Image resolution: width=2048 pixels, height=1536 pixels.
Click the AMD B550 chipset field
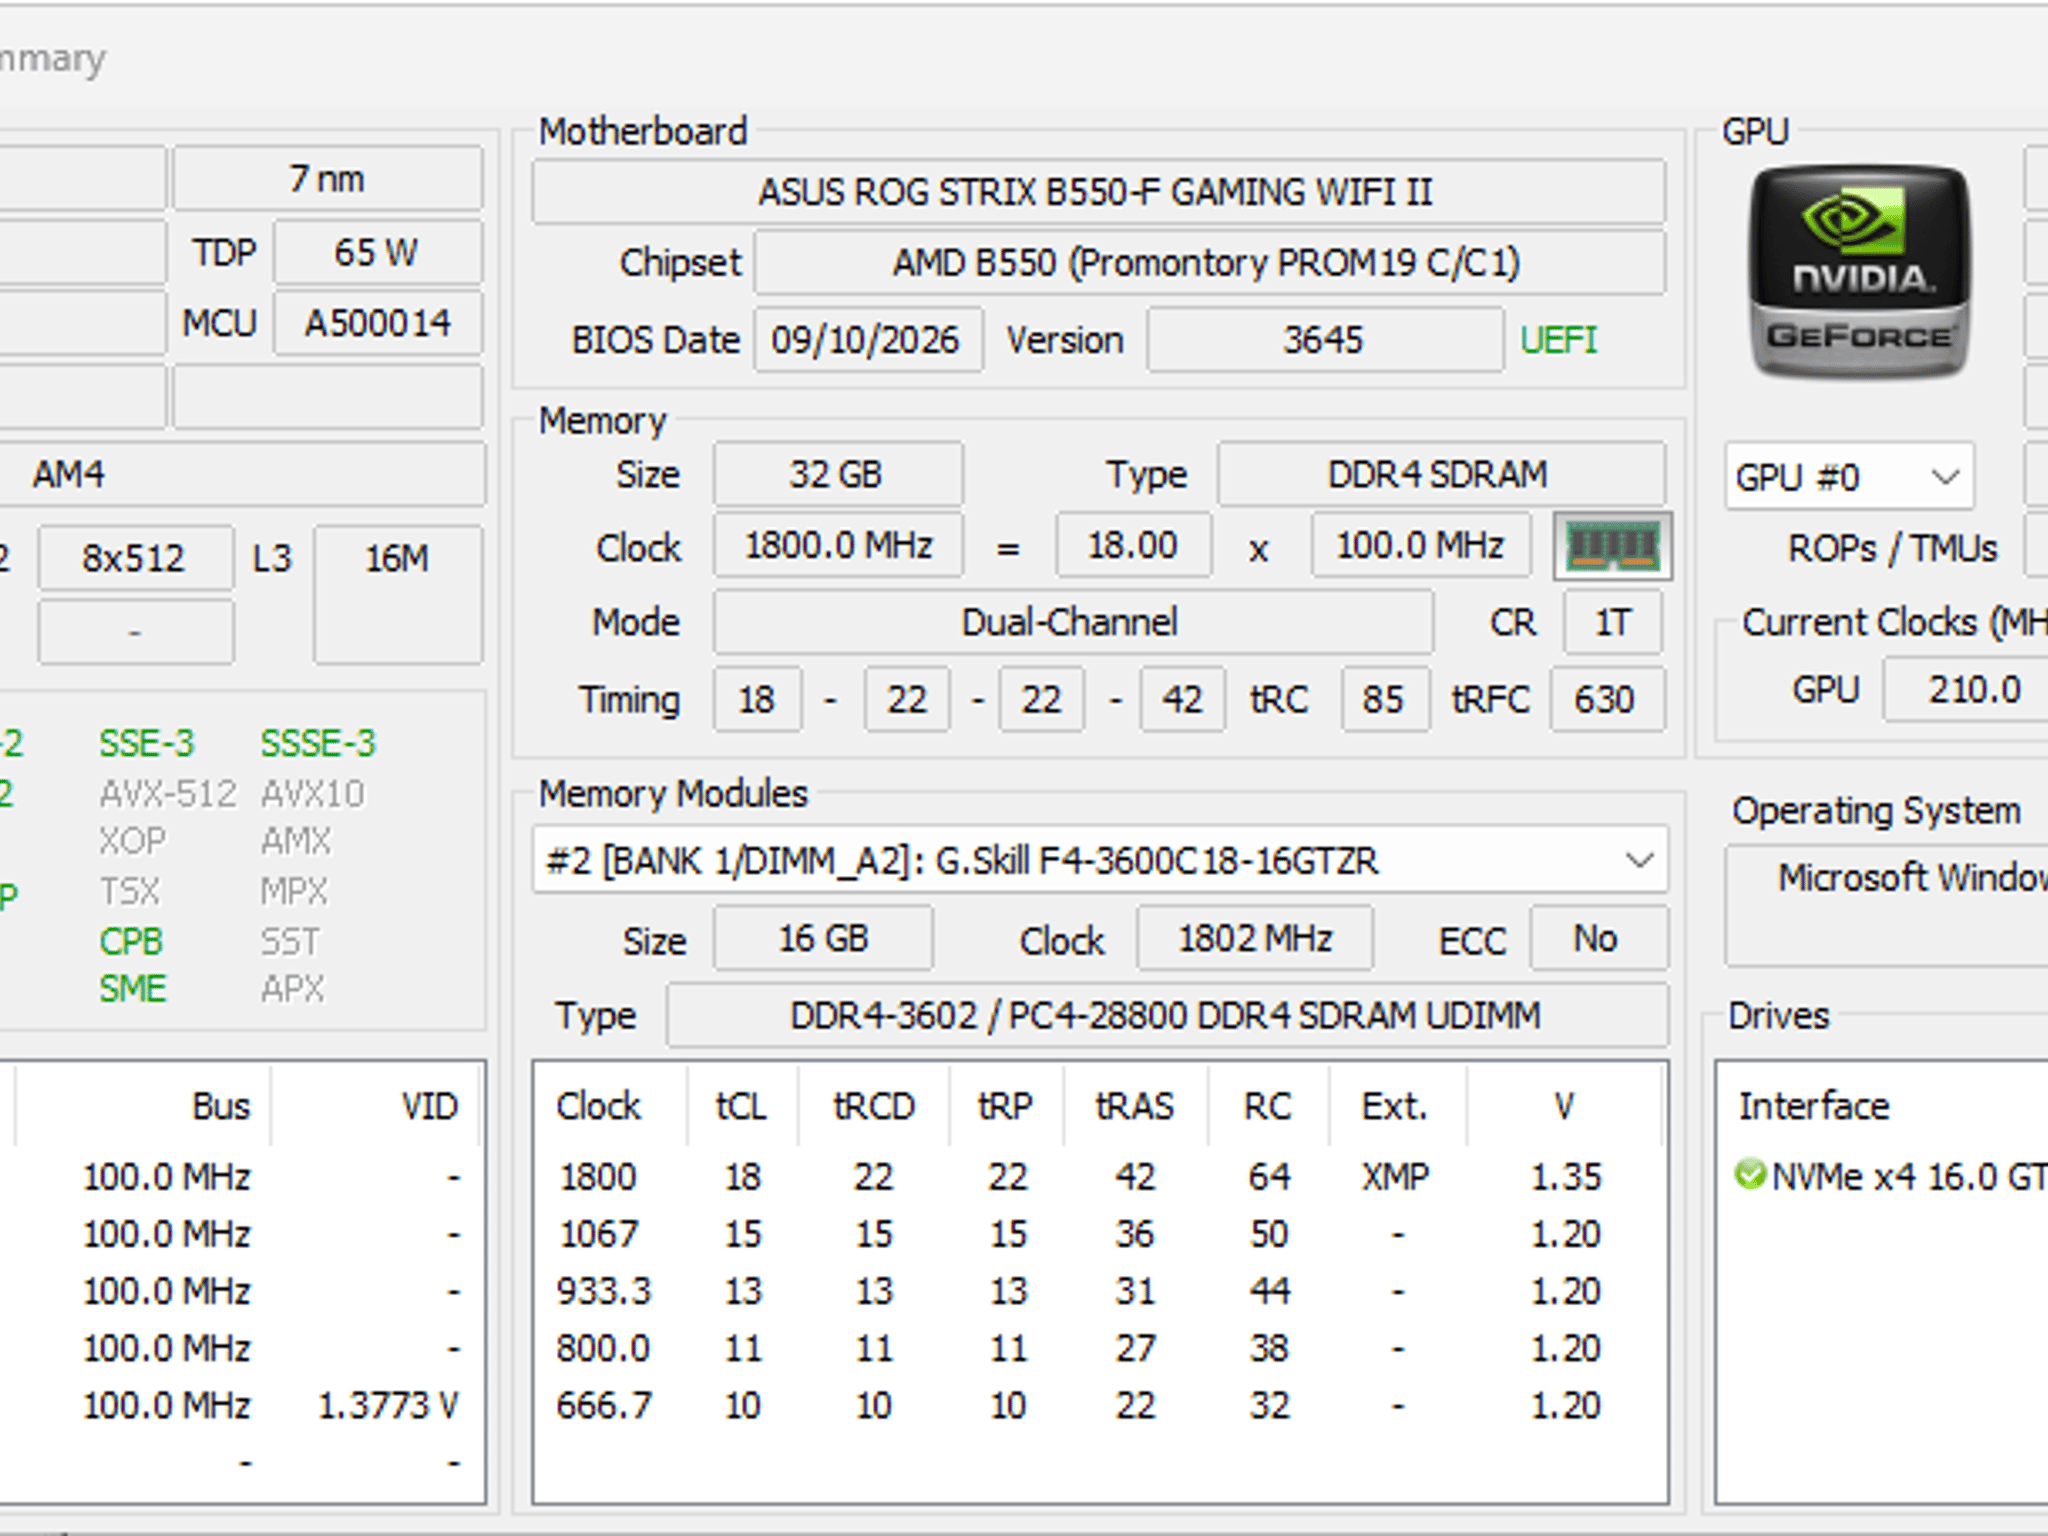tap(1209, 263)
